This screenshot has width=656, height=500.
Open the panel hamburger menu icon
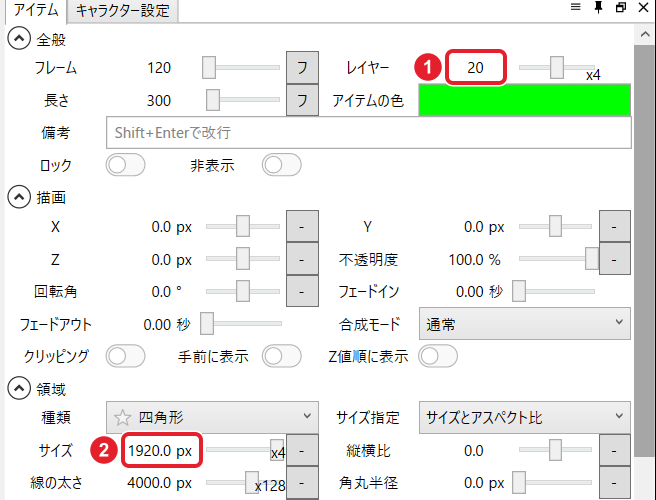pos(576,7)
